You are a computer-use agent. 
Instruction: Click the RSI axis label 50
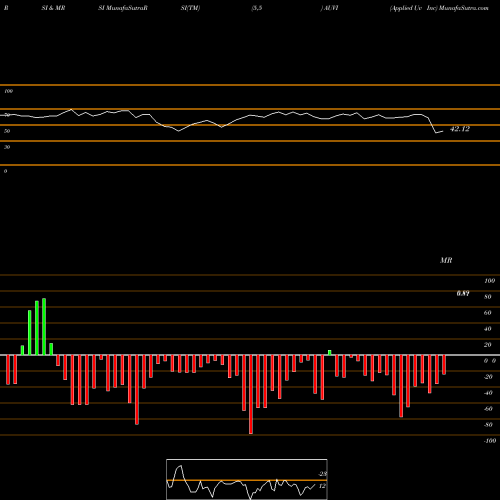[7, 131]
